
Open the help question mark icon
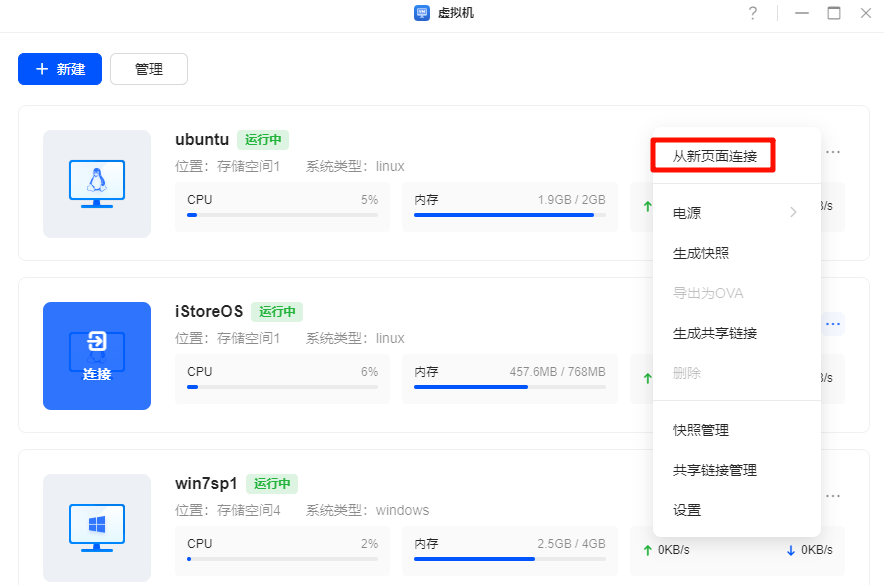click(x=752, y=13)
